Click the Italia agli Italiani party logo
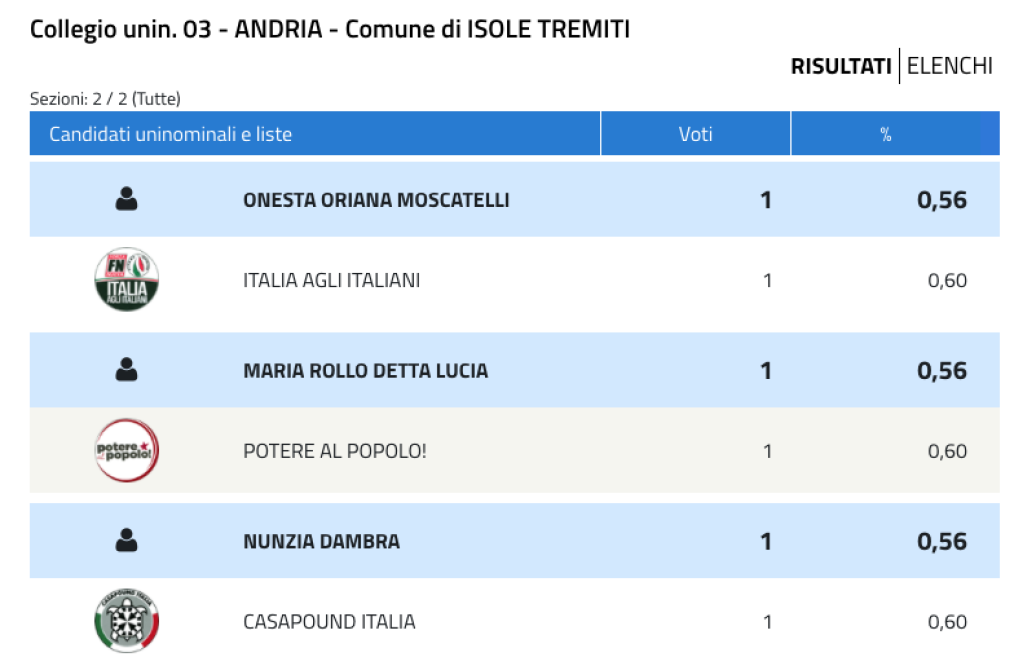The image size is (1014, 670). [127, 279]
